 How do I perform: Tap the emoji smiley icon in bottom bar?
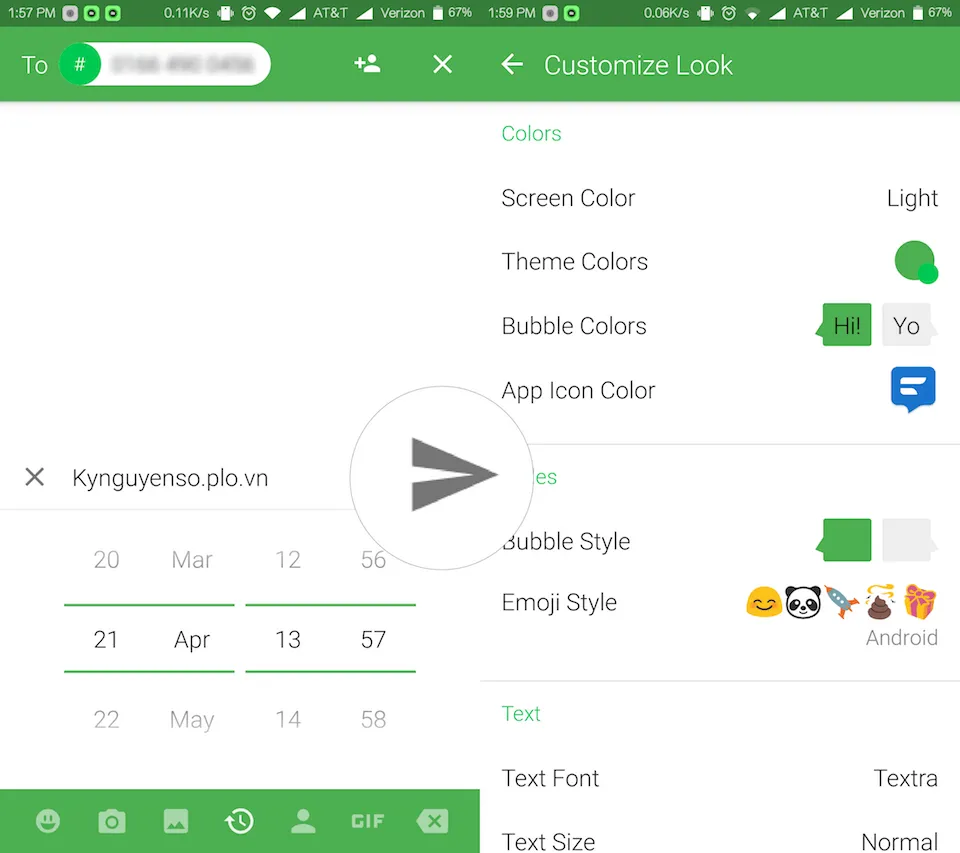(x=47, y=821)
